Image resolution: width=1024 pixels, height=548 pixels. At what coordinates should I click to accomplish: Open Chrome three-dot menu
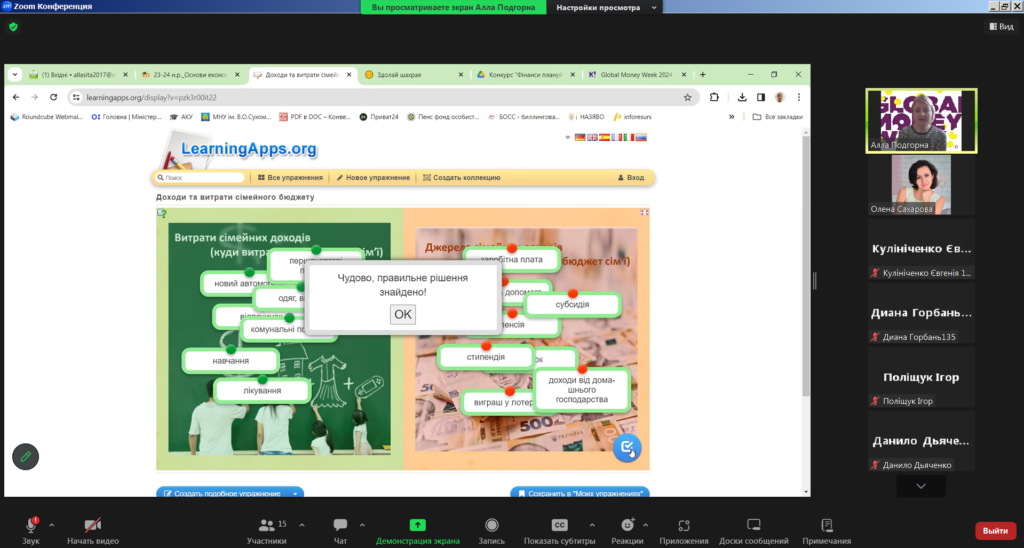[799, 97]
